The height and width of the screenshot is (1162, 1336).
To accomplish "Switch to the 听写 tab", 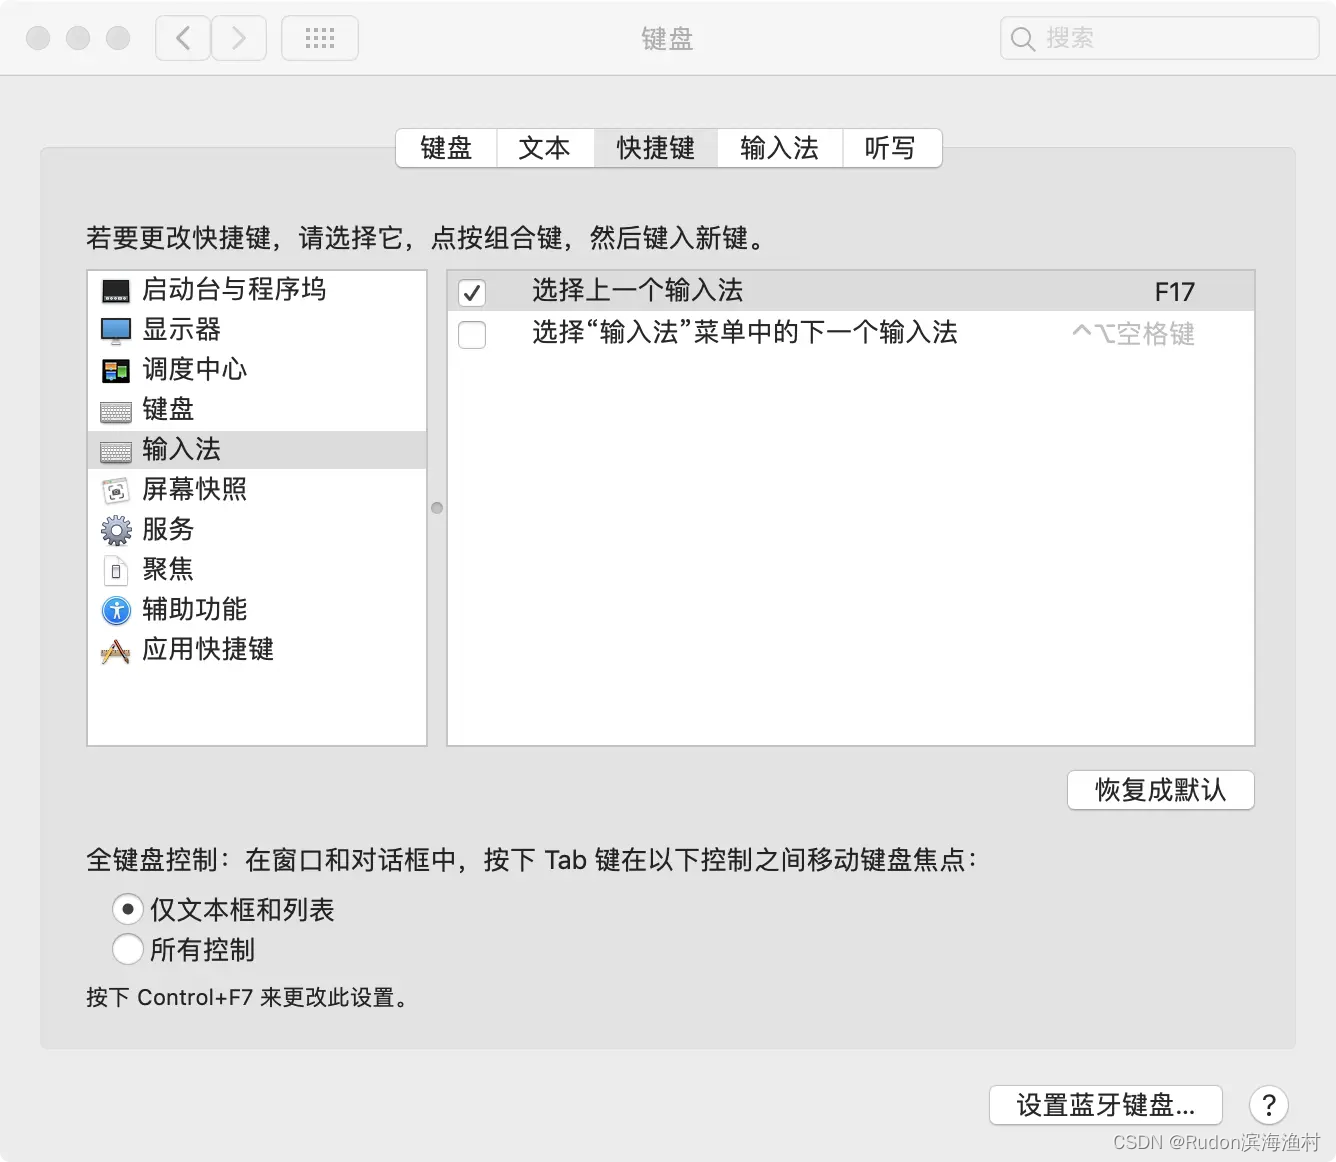I will pos(890,148).
